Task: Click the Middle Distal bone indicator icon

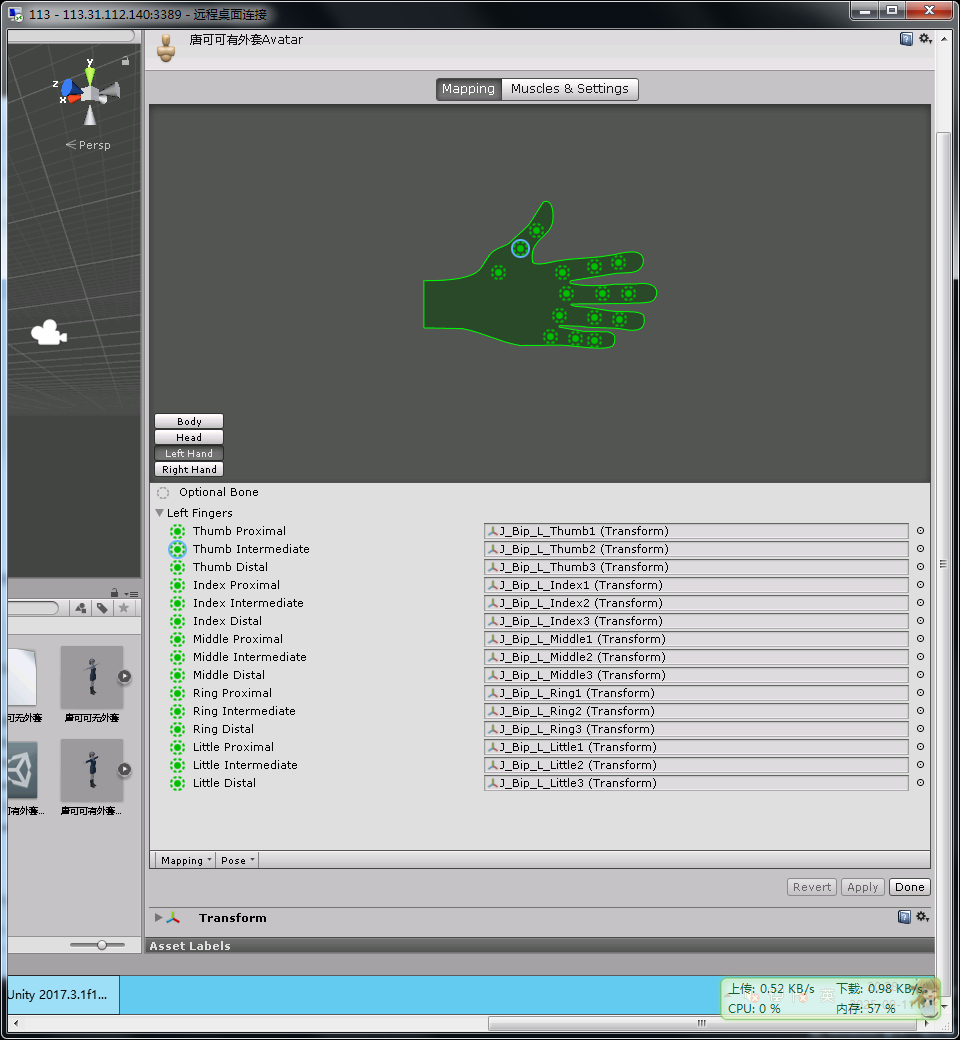Action: tap(177, 675)
